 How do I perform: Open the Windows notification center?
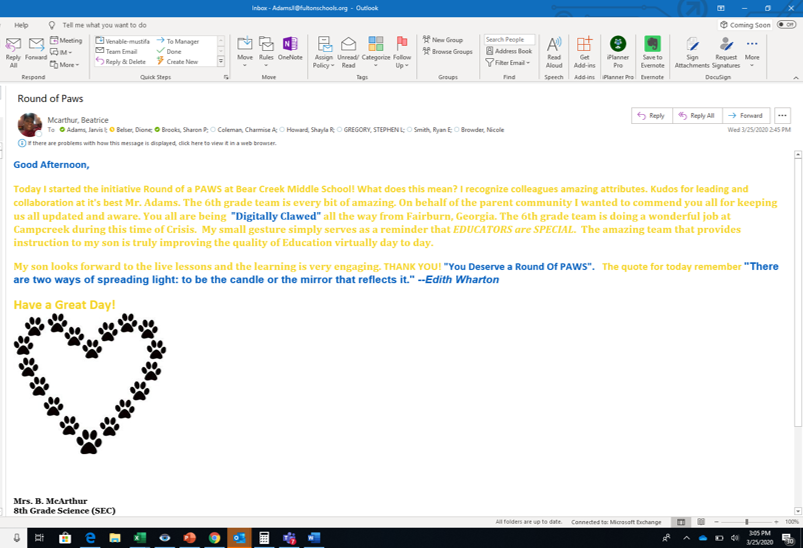(787, 538)
